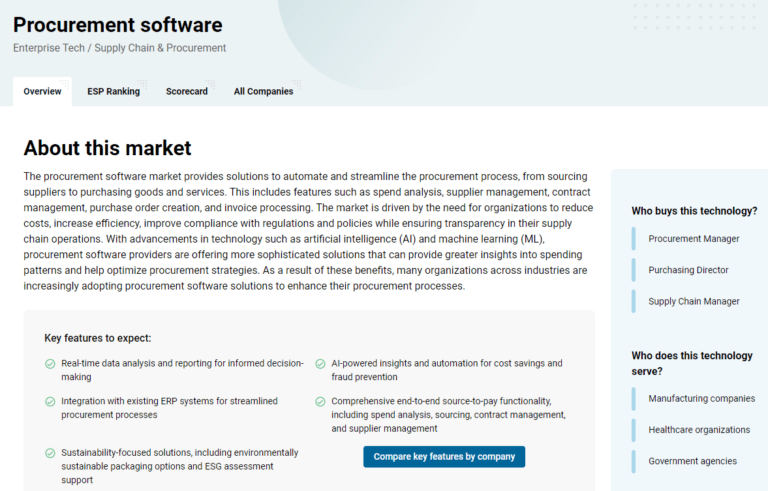Select Procurement Manager buyer entry

click(694, 239)
